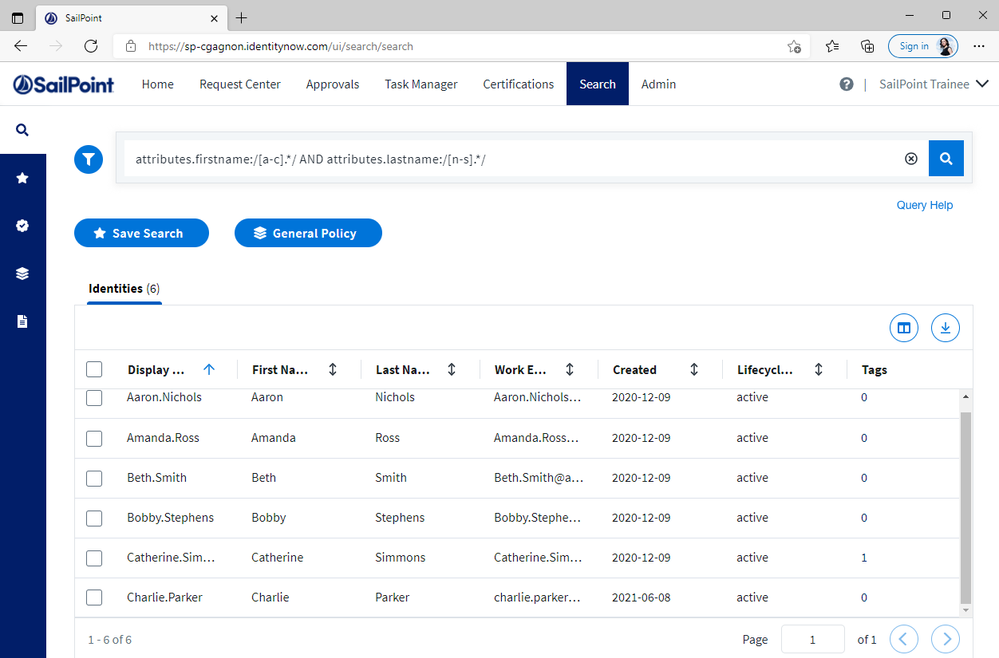Click the filter funnel icon beside search bar
The height and width of the screenshot is (658, 999).
pyautogui.click(x=89, y=159)
